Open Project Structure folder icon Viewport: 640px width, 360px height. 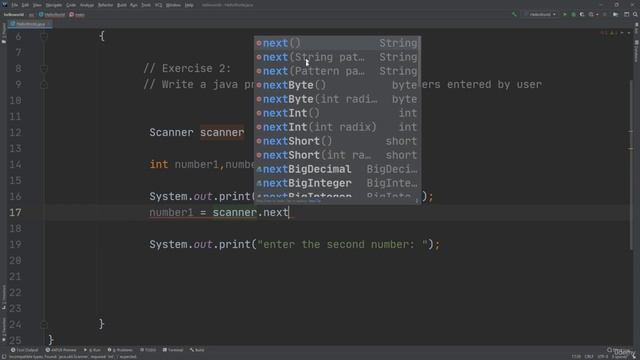(x=616, y=14)
